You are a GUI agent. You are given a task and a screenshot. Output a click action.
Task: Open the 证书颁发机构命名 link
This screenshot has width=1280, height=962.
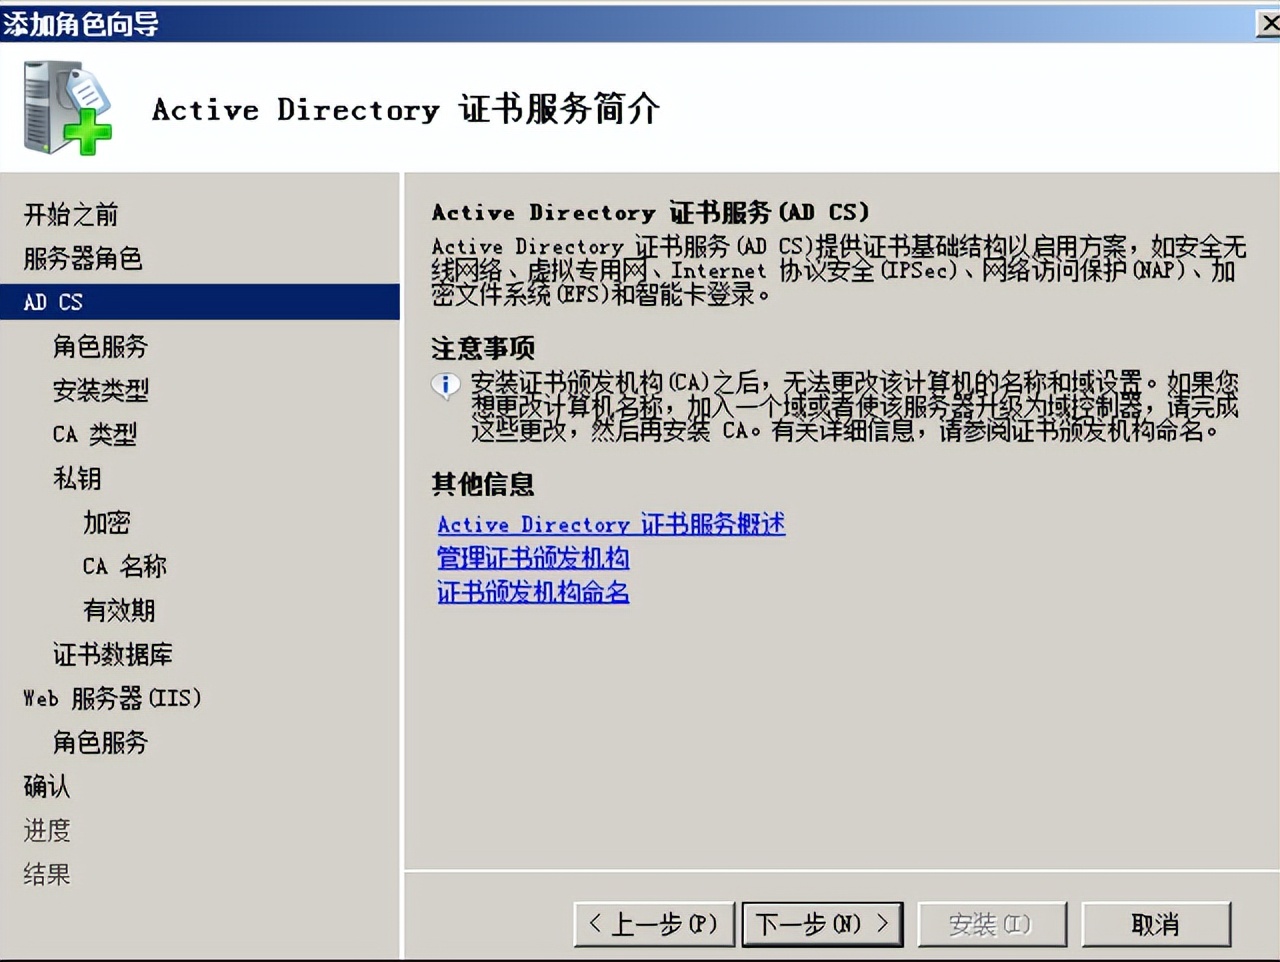coord(532,592)
